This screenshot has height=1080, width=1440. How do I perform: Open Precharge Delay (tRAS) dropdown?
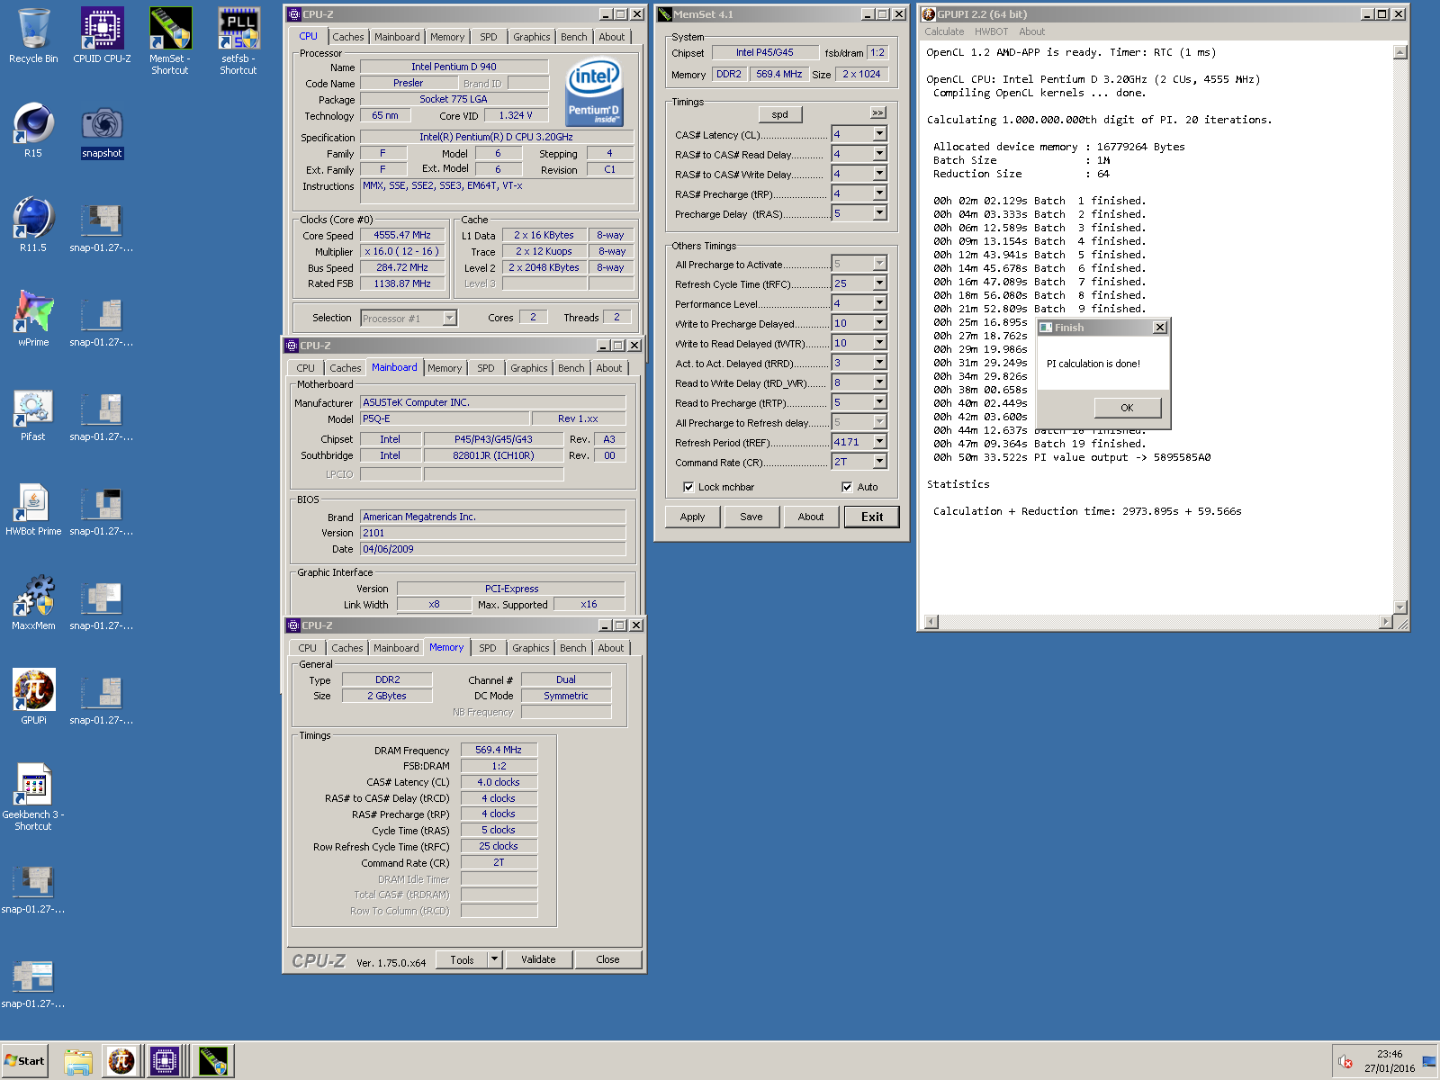[x=880, y=213]
